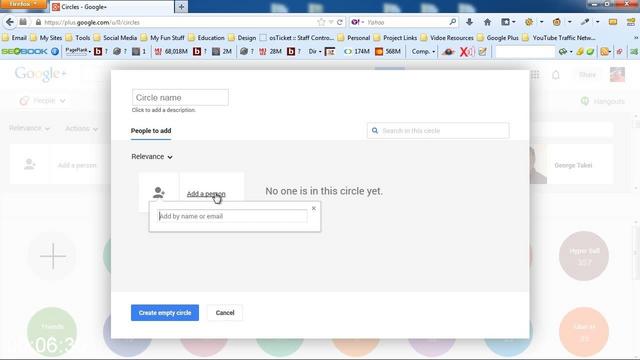Click the Create empty circle button

pyautogui.click(x=165, y=313)
